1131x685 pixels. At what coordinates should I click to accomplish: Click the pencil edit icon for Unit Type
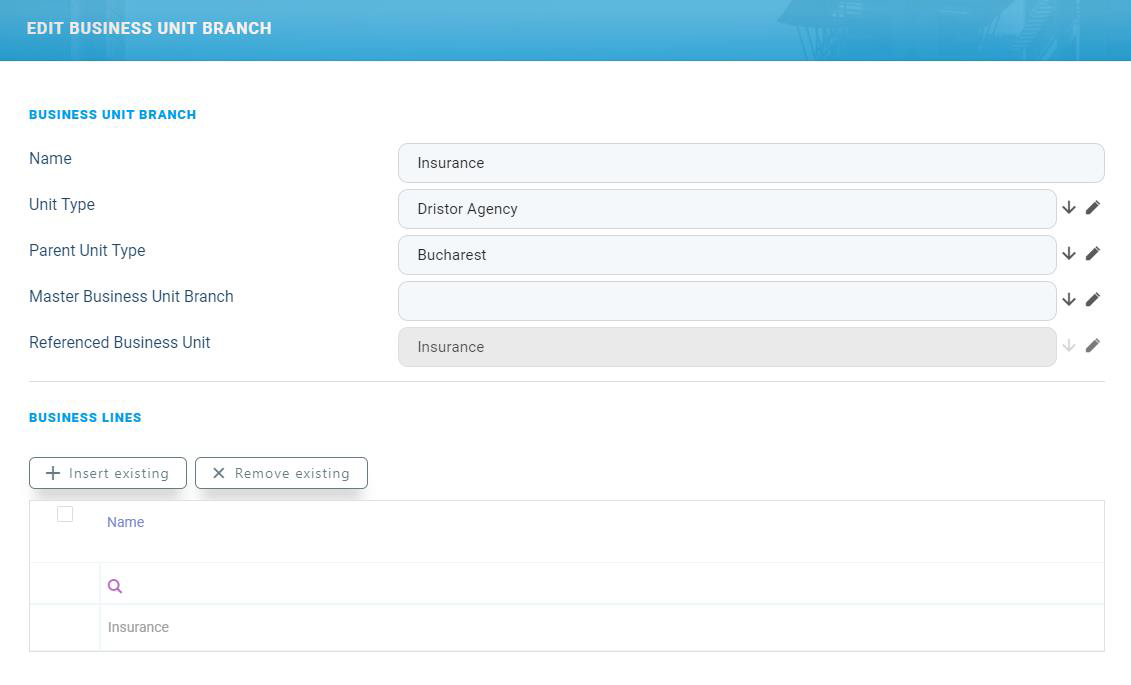(1093, 208)
